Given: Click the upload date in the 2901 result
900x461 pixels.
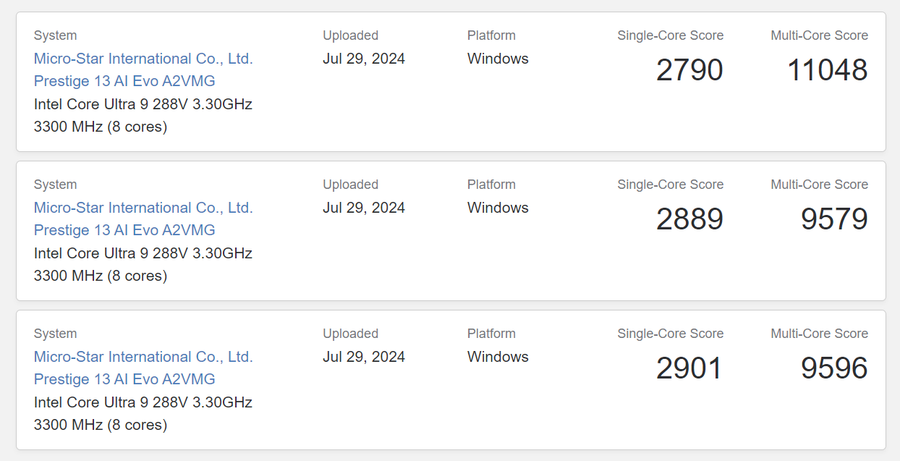Looking at the screenshot, I should [x=363, y=357].
